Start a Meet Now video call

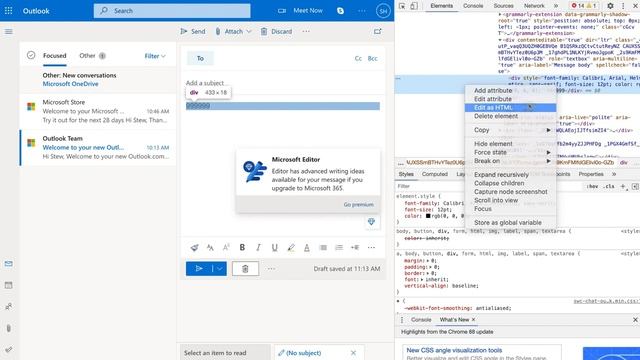pos(300,11)
